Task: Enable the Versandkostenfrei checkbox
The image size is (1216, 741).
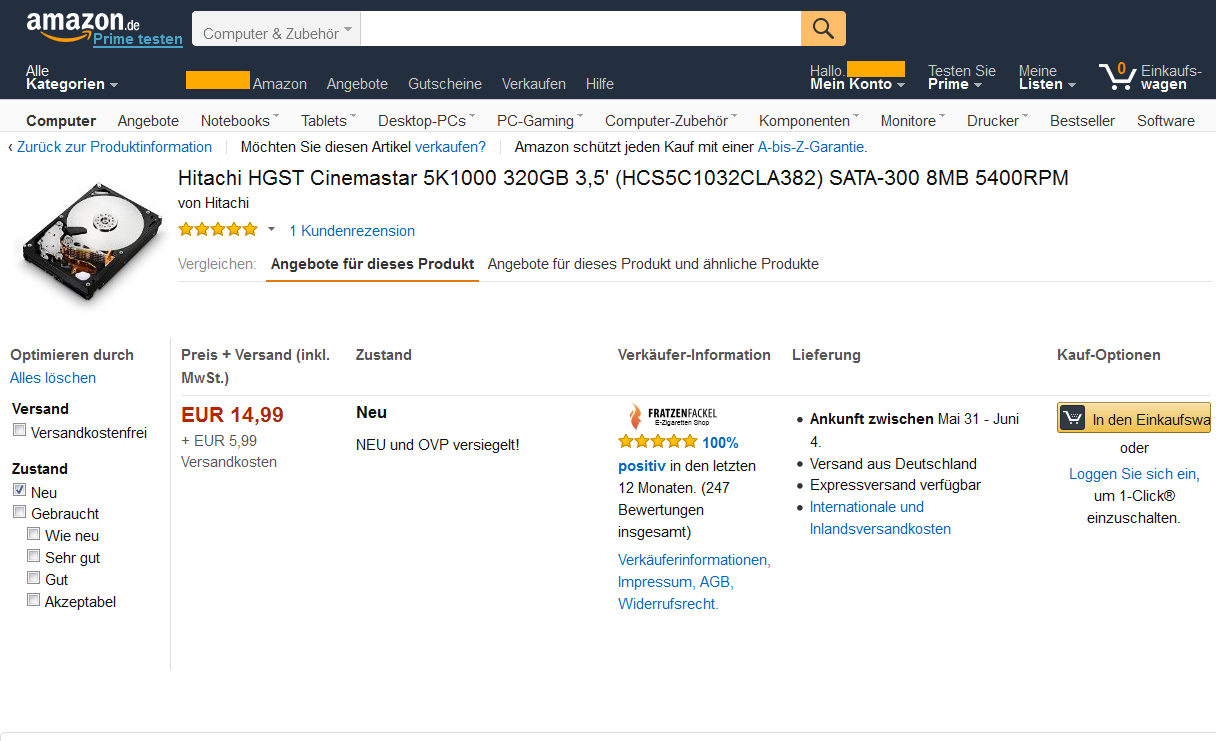Action: coord(20,431)
